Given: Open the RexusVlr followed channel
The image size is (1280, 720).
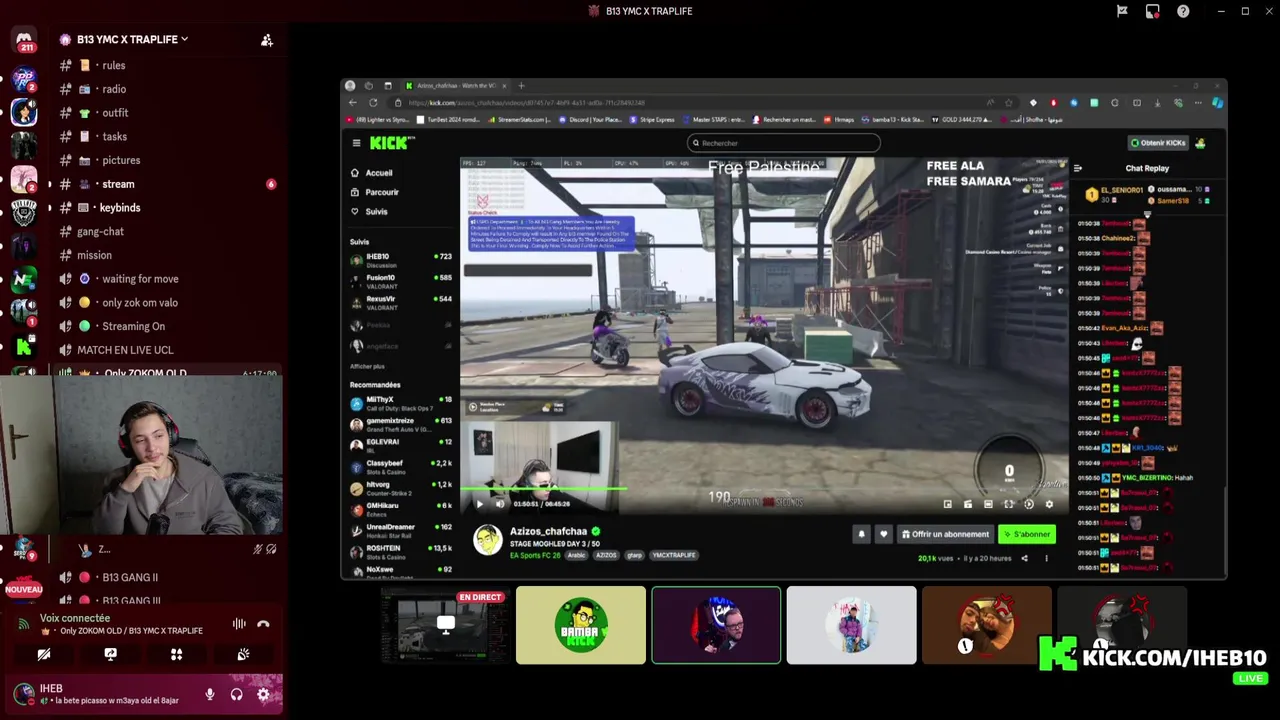Looking at the screenshot, I should pyautogui.click(x=401, y=302).
